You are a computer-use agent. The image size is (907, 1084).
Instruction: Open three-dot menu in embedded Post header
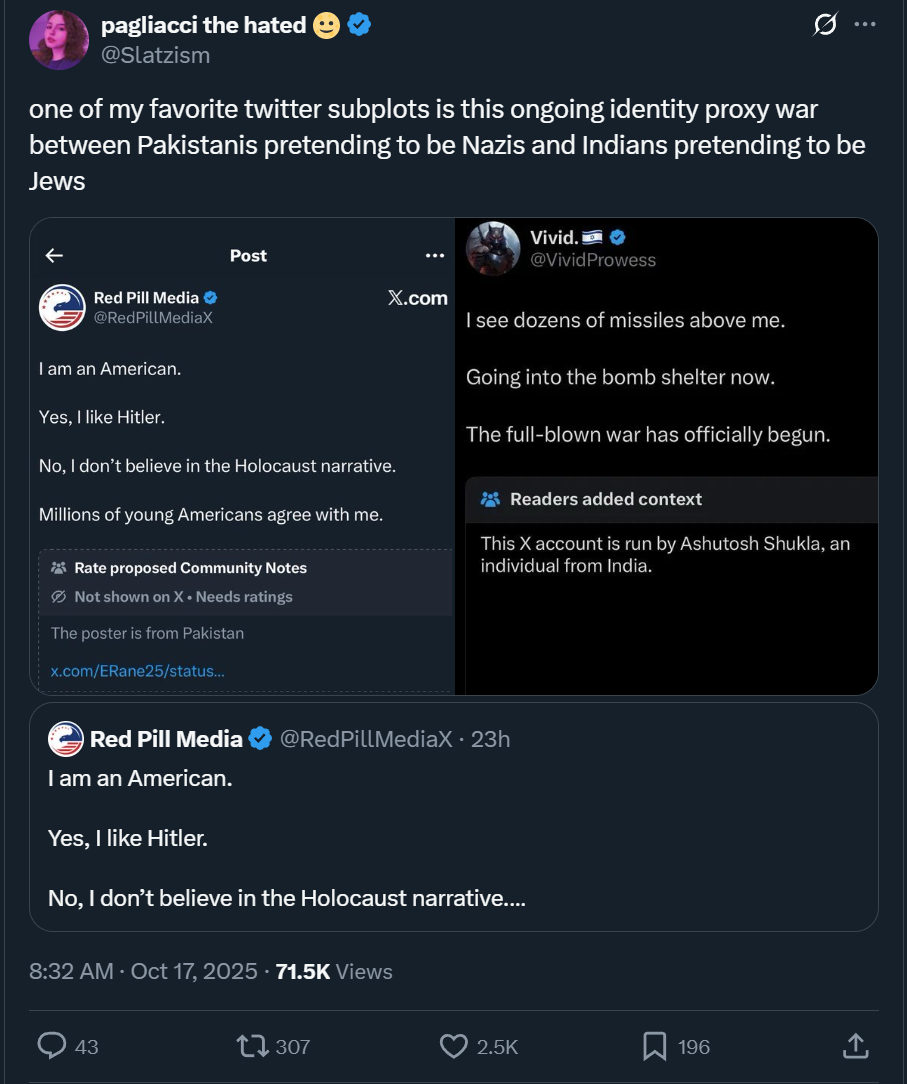(x=434, y=256)
